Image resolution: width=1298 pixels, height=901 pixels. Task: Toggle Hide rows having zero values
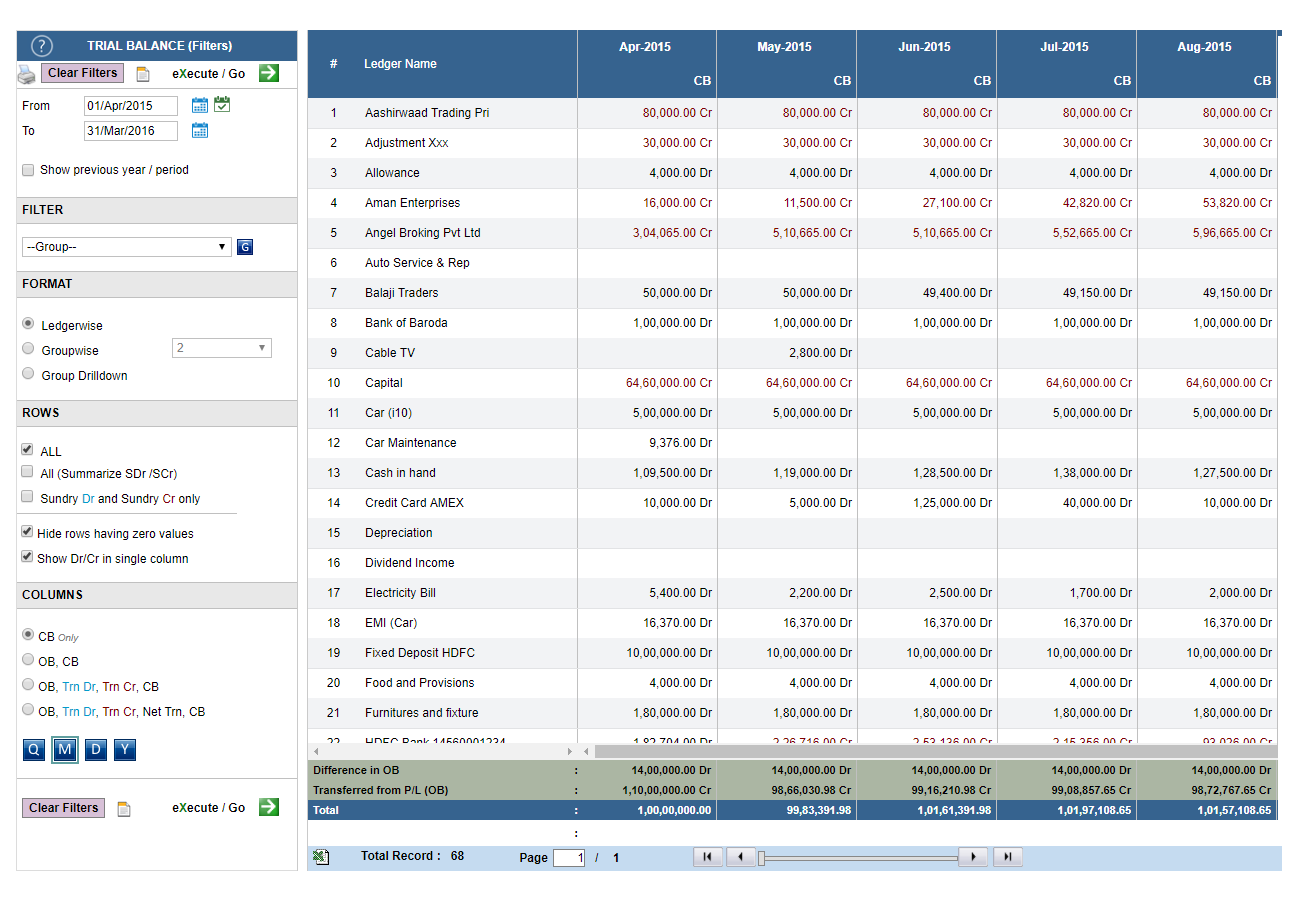(x=27, y=532)
